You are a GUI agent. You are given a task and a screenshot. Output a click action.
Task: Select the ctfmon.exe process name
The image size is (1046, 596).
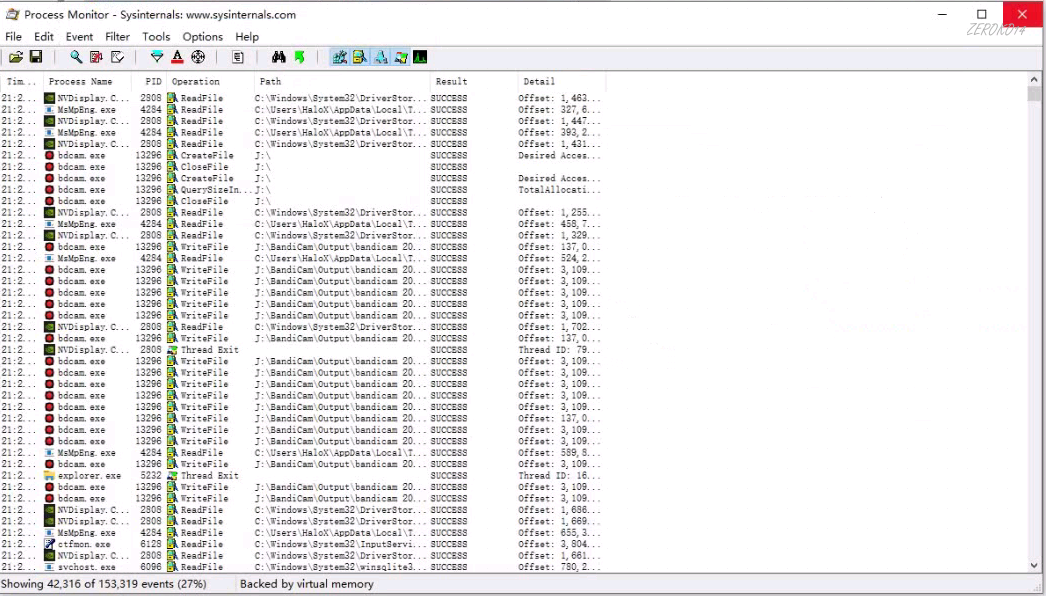84,544
